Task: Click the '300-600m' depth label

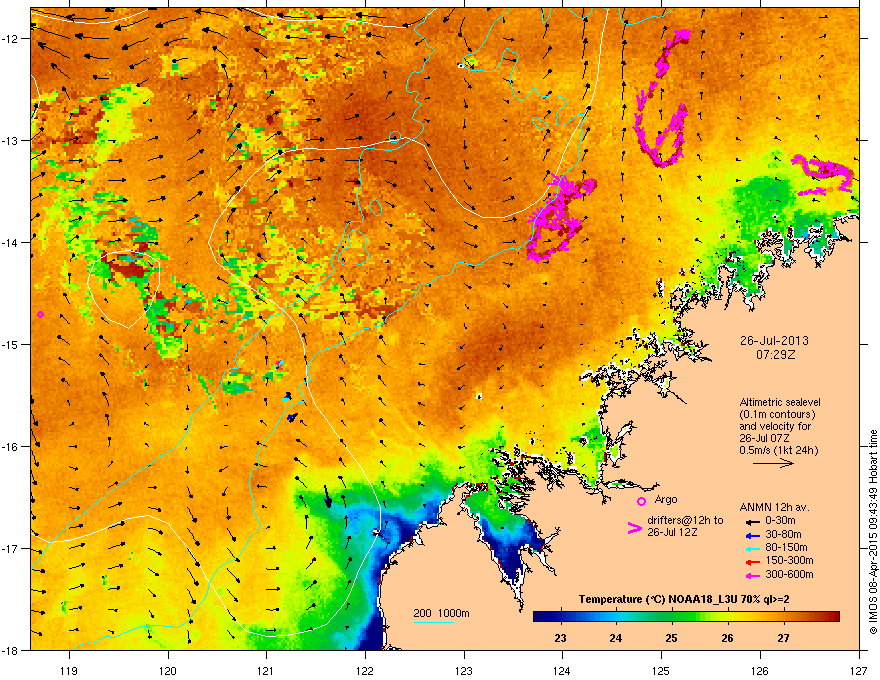Action: coord(790,574)
